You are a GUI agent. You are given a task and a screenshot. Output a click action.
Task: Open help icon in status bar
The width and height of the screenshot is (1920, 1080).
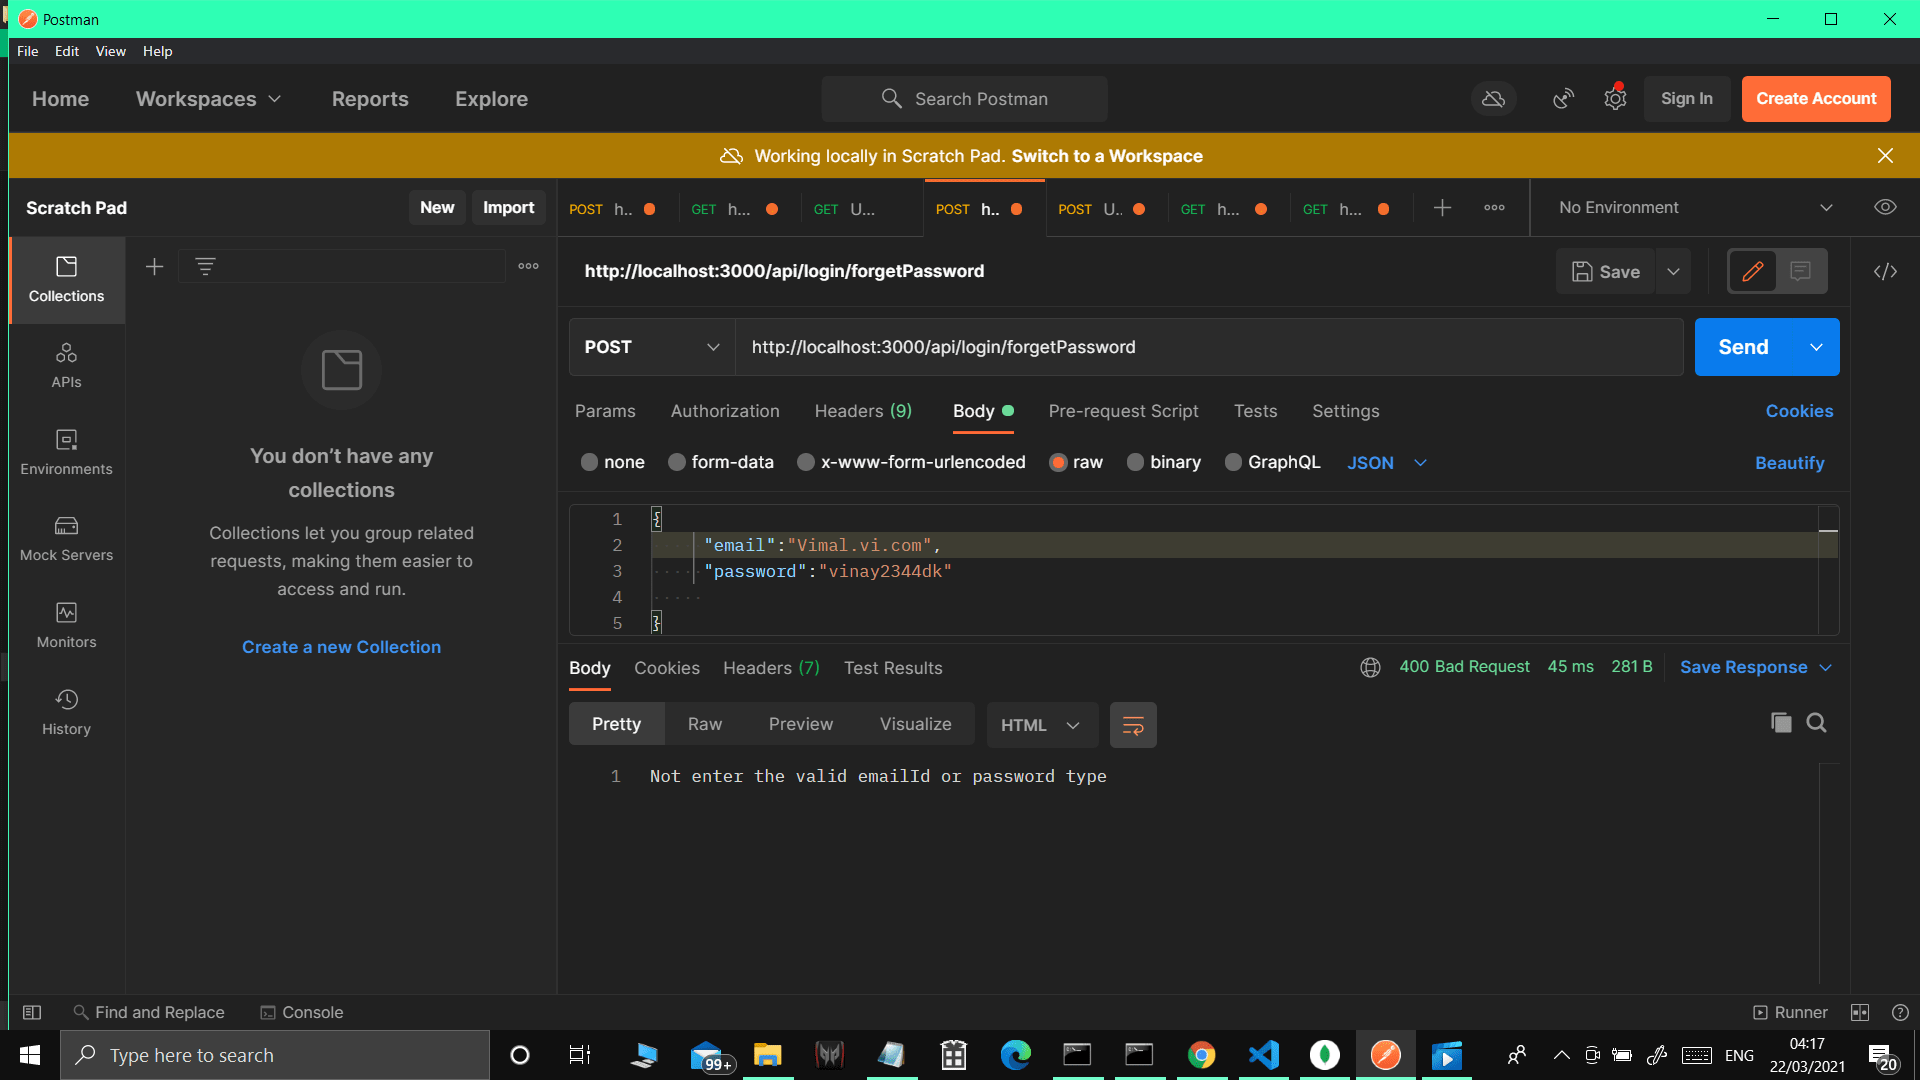tap(1900, 1012)
